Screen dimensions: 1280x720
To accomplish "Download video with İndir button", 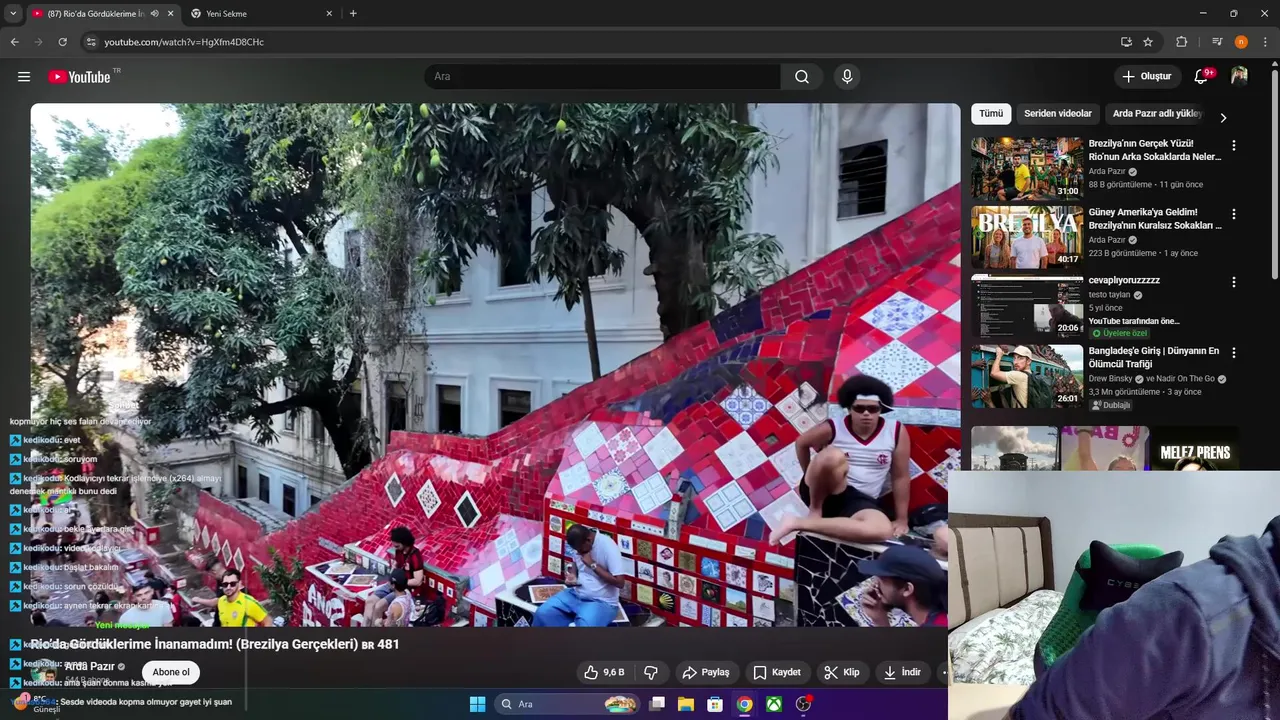I will click(x=902, y=672).
